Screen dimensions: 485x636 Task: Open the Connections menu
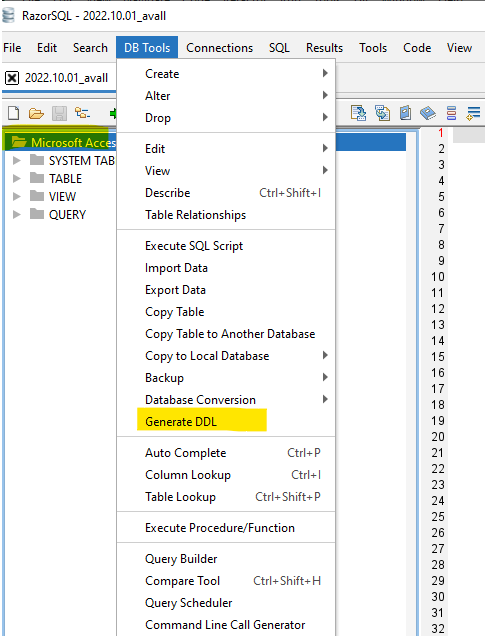(219, 47)
